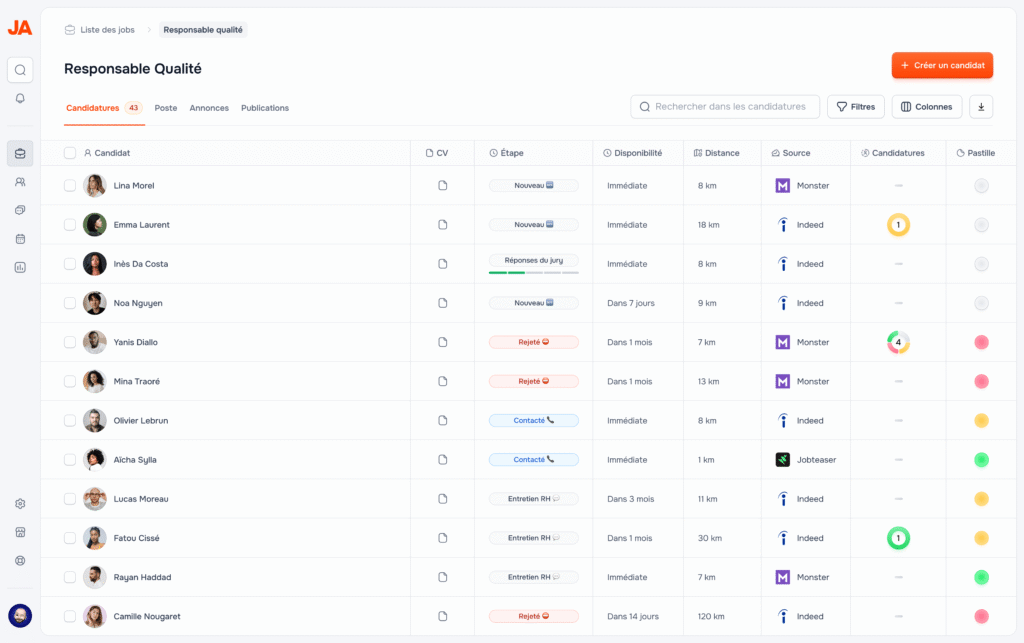
Task: Click the candidatures ring for Emma Laurent
Action: click(898, 225)
